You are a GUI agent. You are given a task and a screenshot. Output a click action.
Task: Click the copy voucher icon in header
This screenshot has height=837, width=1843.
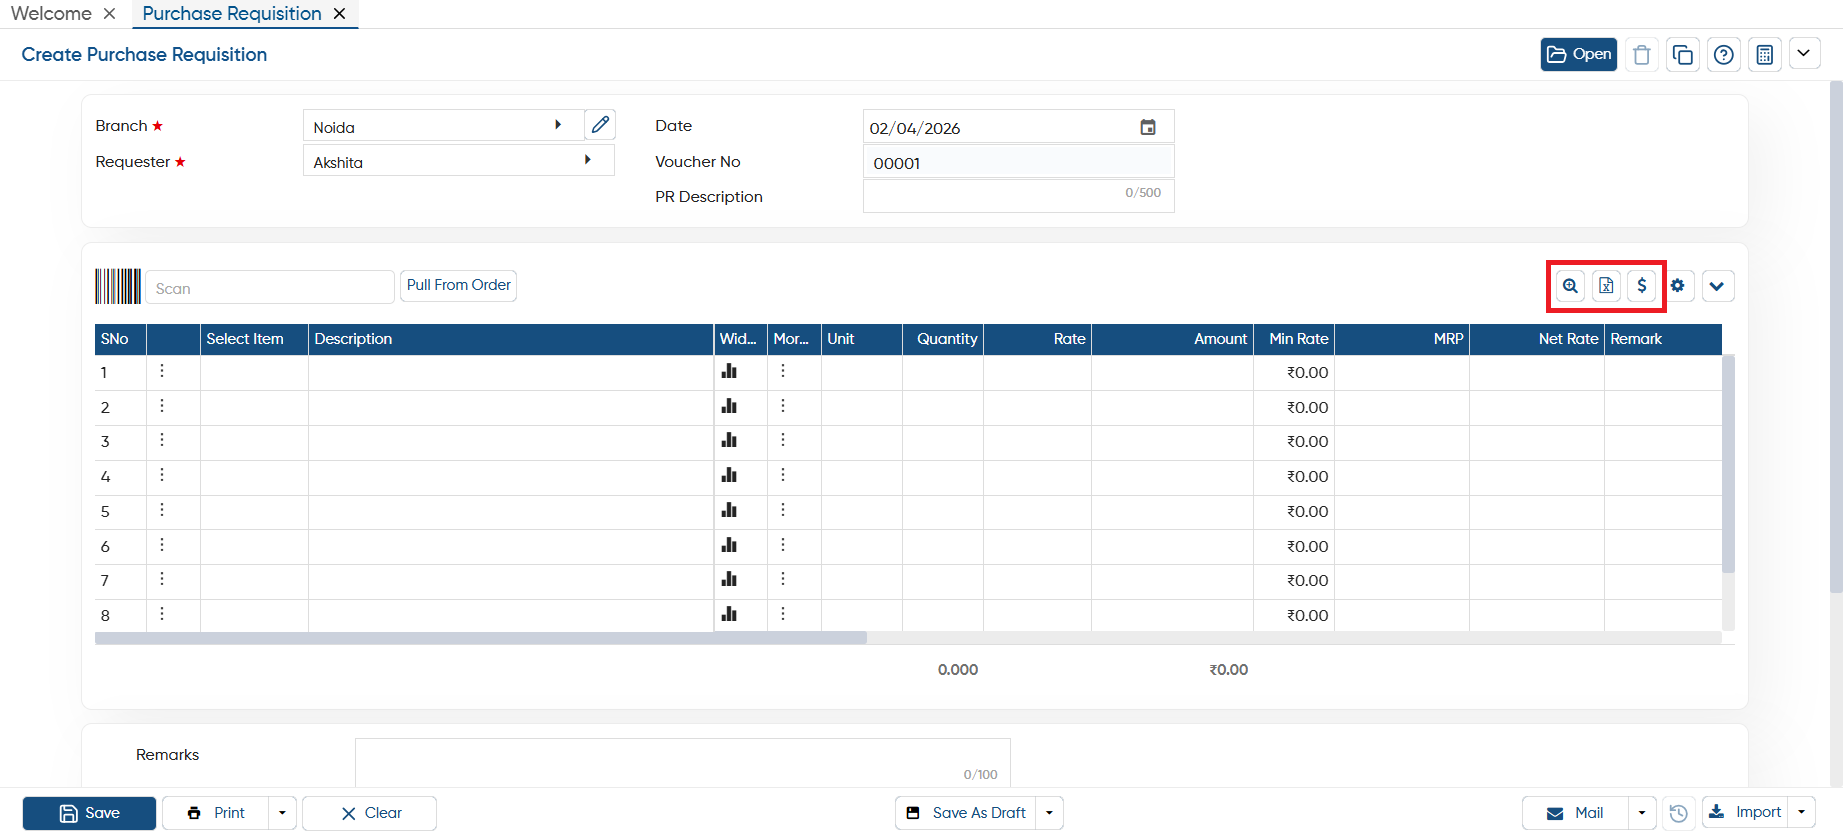tap(1683, 54)
